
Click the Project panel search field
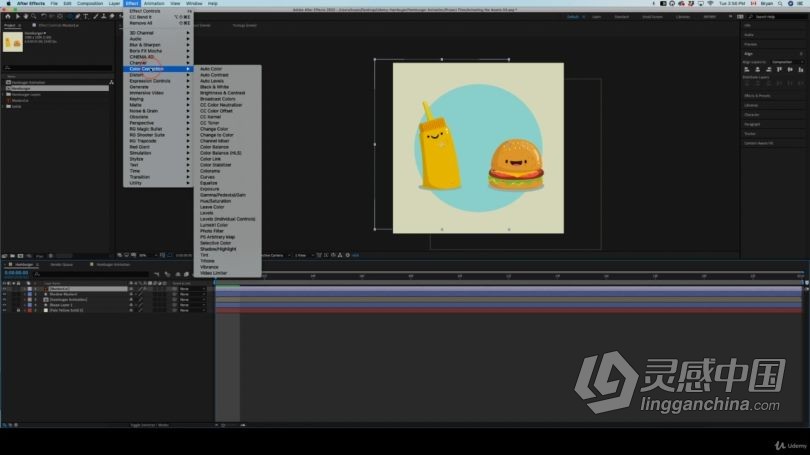pyautogui.click(x=57, y=68)
